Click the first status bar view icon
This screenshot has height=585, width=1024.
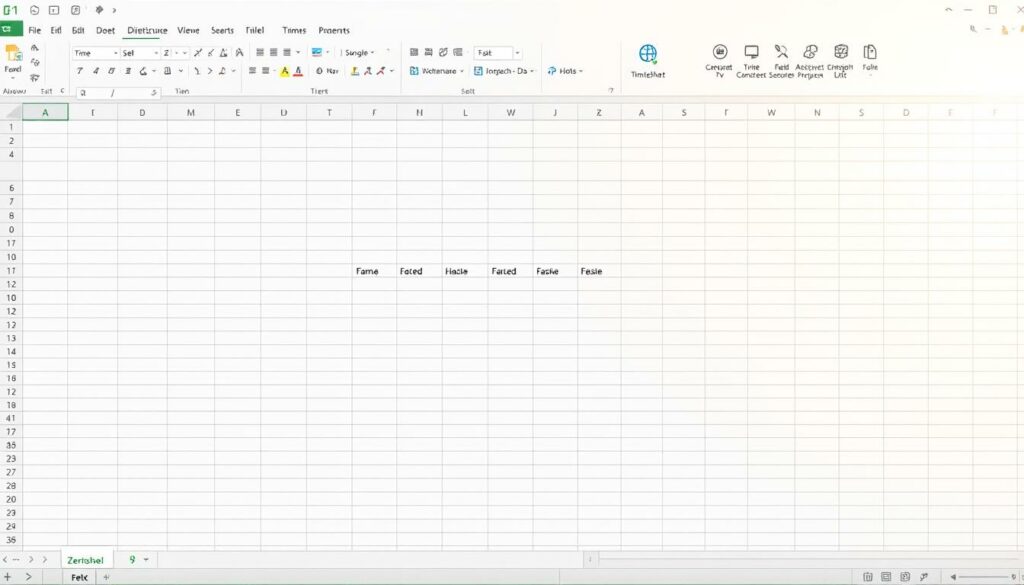click(868, 577)
